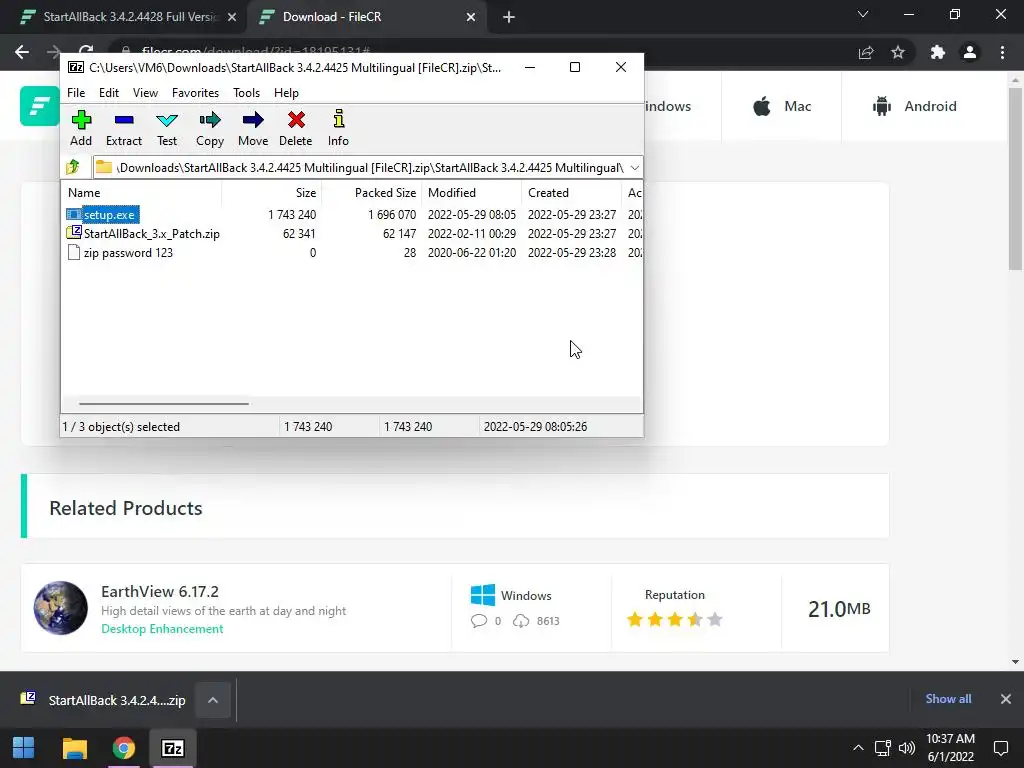Switch to the Download - FileCR tab
The width and height of the screenshot is (1024, 768).
coord(366,17)
